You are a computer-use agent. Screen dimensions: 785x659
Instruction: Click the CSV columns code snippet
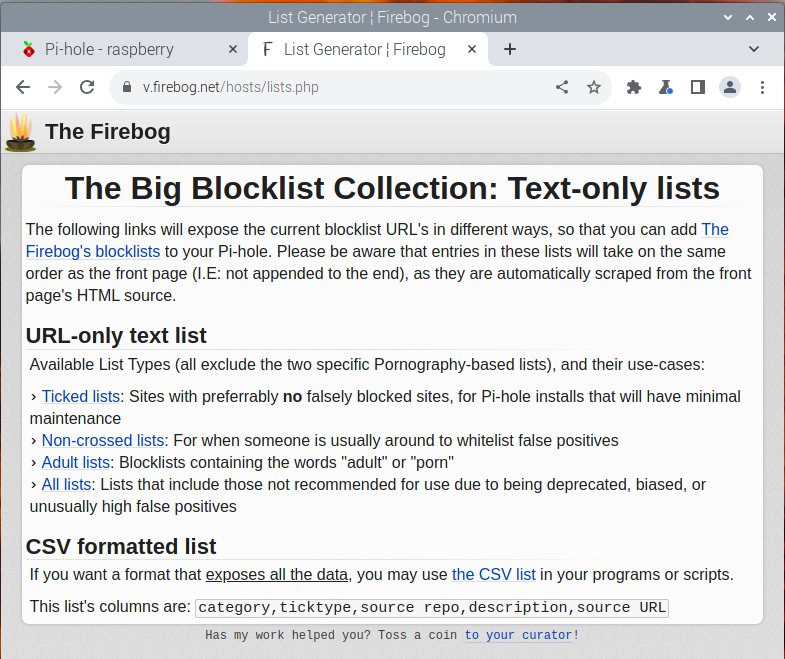click(x=432, y=607)
